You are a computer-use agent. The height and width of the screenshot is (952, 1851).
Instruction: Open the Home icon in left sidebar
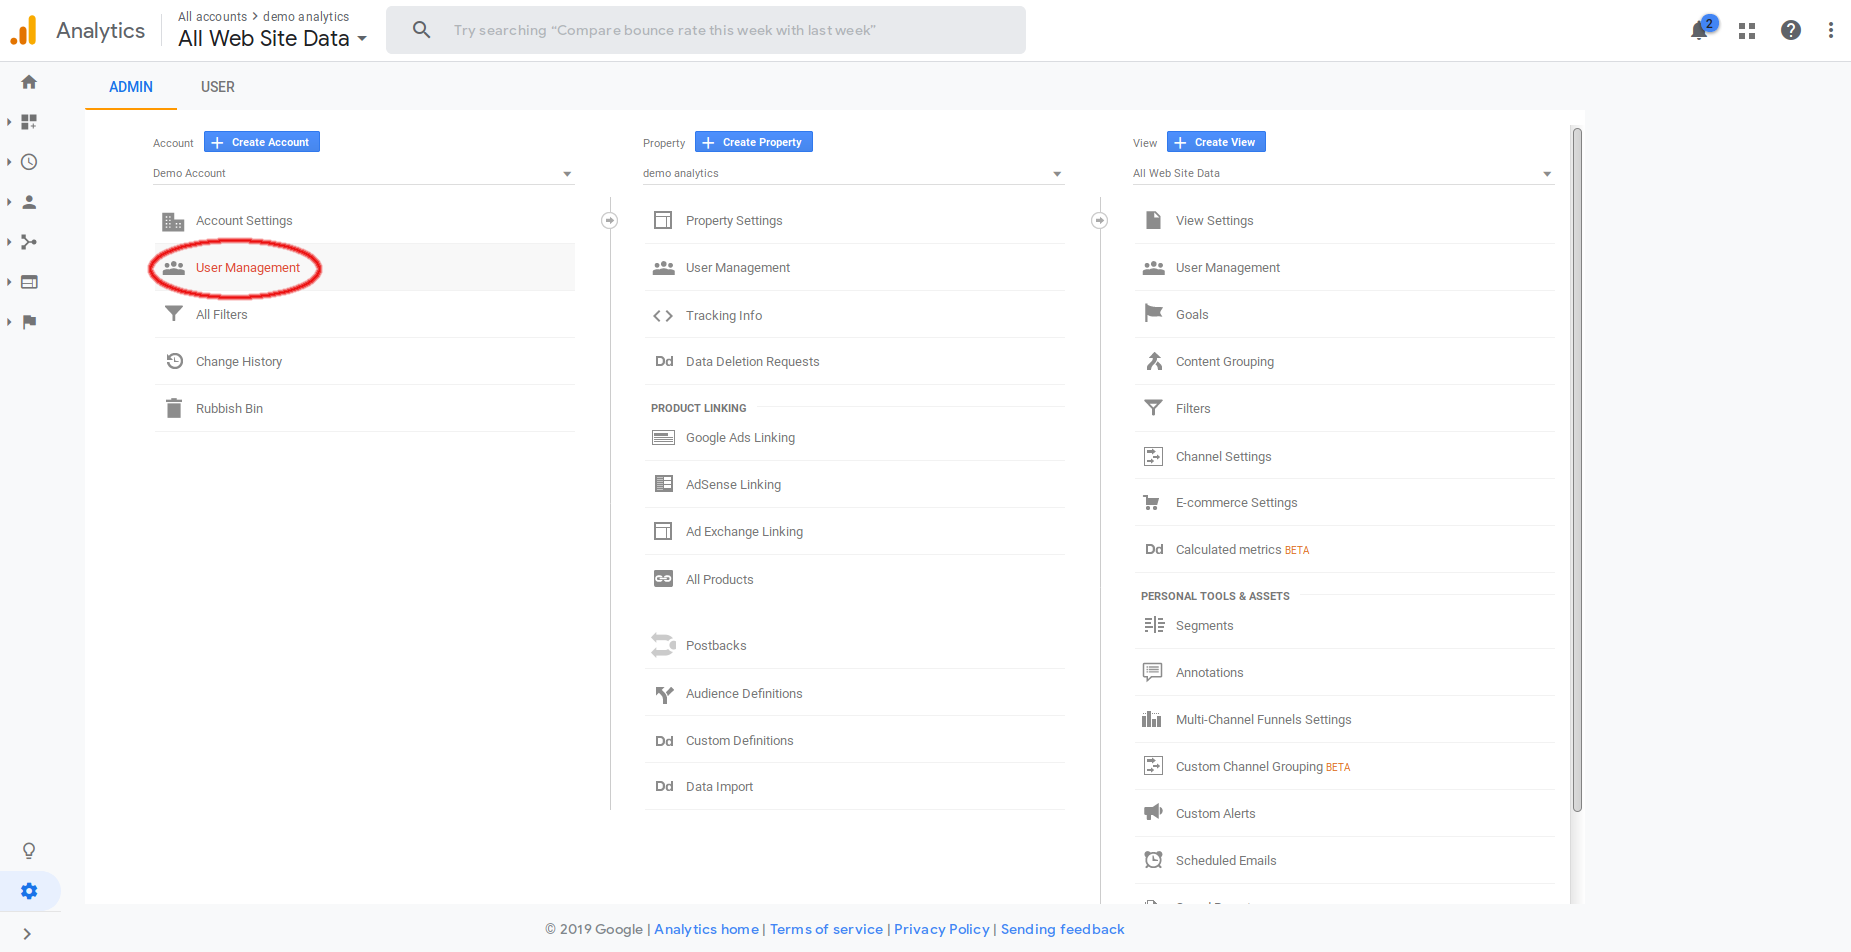[x=29, y=81]
